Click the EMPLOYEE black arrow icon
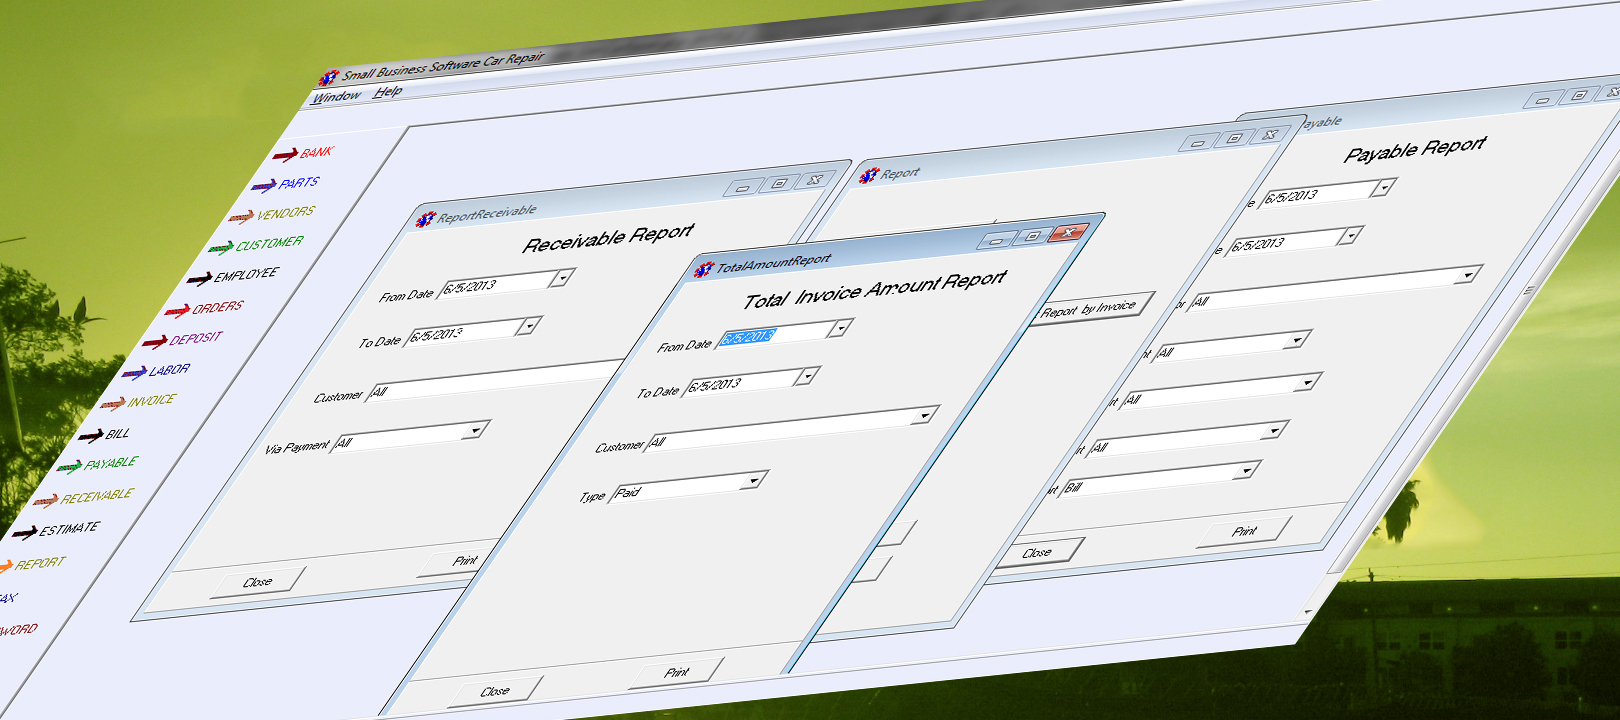Image resolution: width=1620 pixels, height=720 pixels. coord(199,279)
